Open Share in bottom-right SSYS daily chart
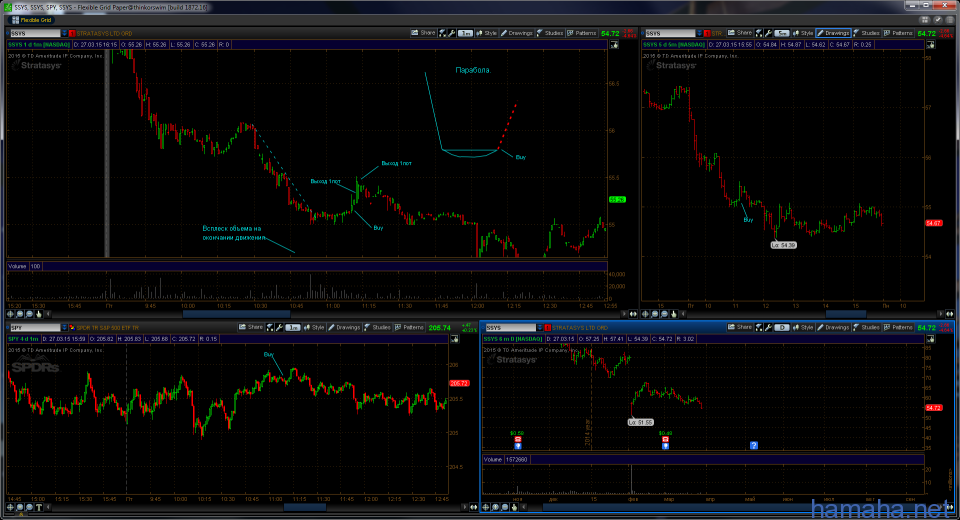The height and width of the screenshot is (520, 960). [x=740, y=328]
